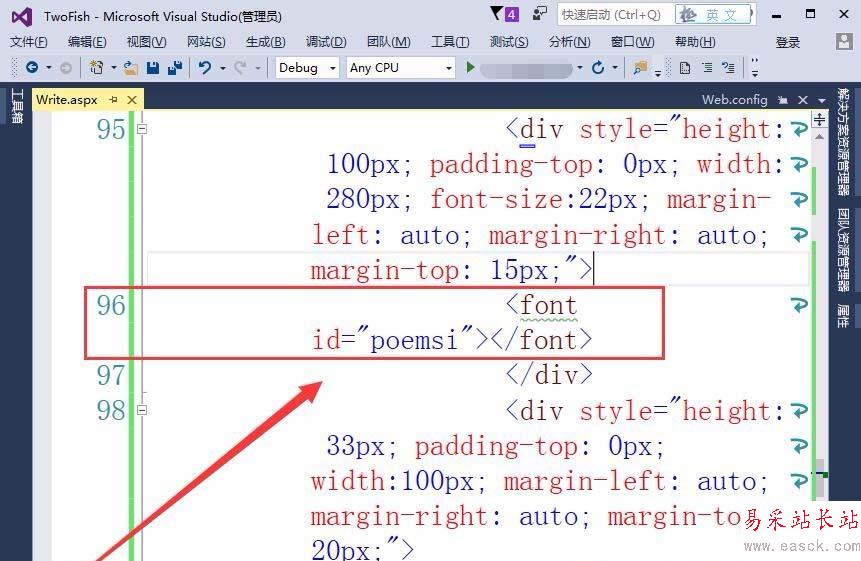Image resolution: width=861 pixels, height=561 pixels.
Task: Open the 分析(N) menu
Action: [569, 42]
